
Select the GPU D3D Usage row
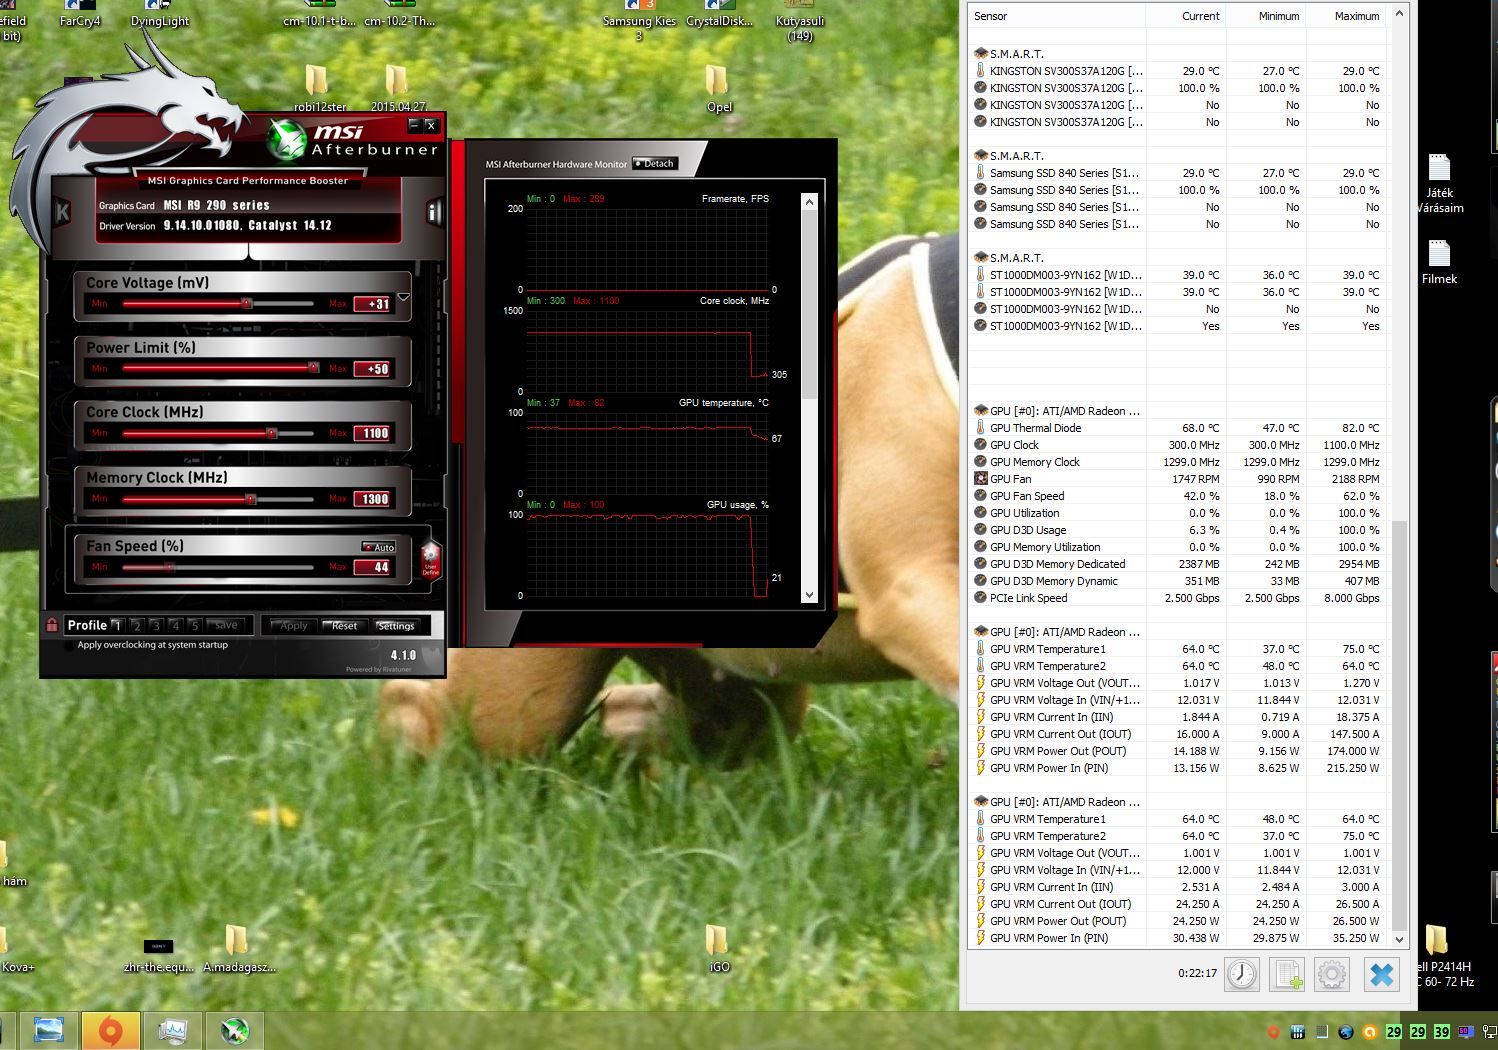(x=1178, y=530)
